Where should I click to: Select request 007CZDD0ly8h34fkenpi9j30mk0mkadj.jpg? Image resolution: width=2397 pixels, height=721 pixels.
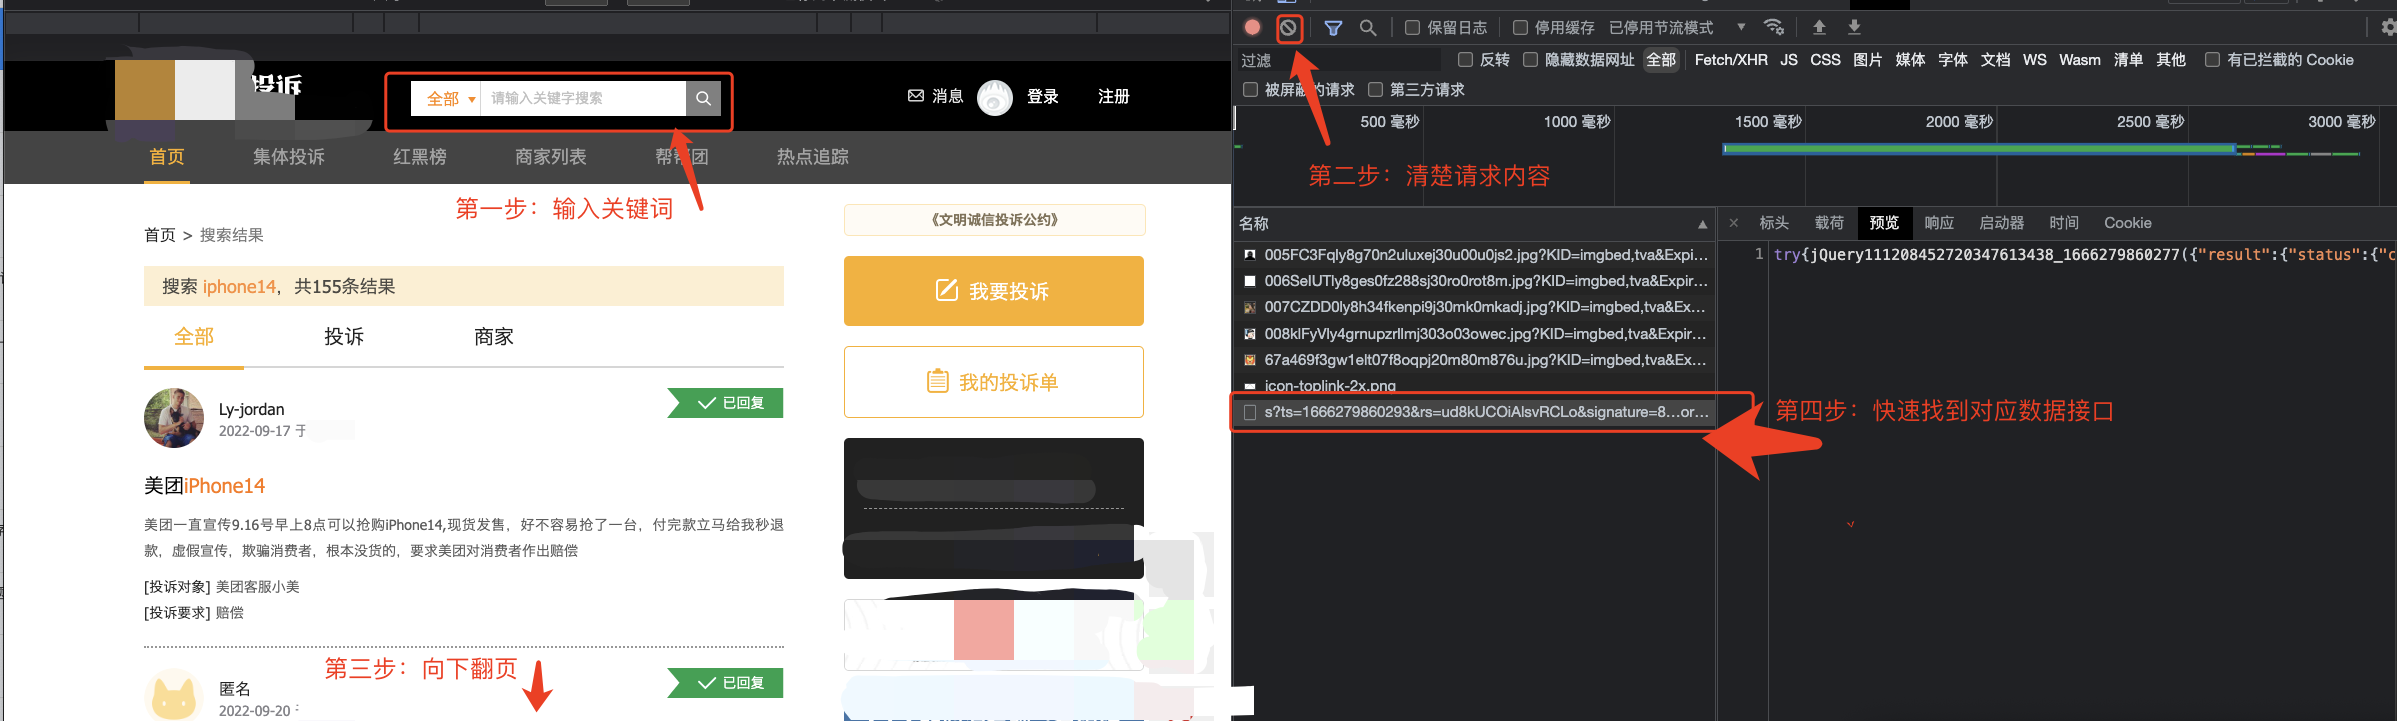(x=1474, y=307)
